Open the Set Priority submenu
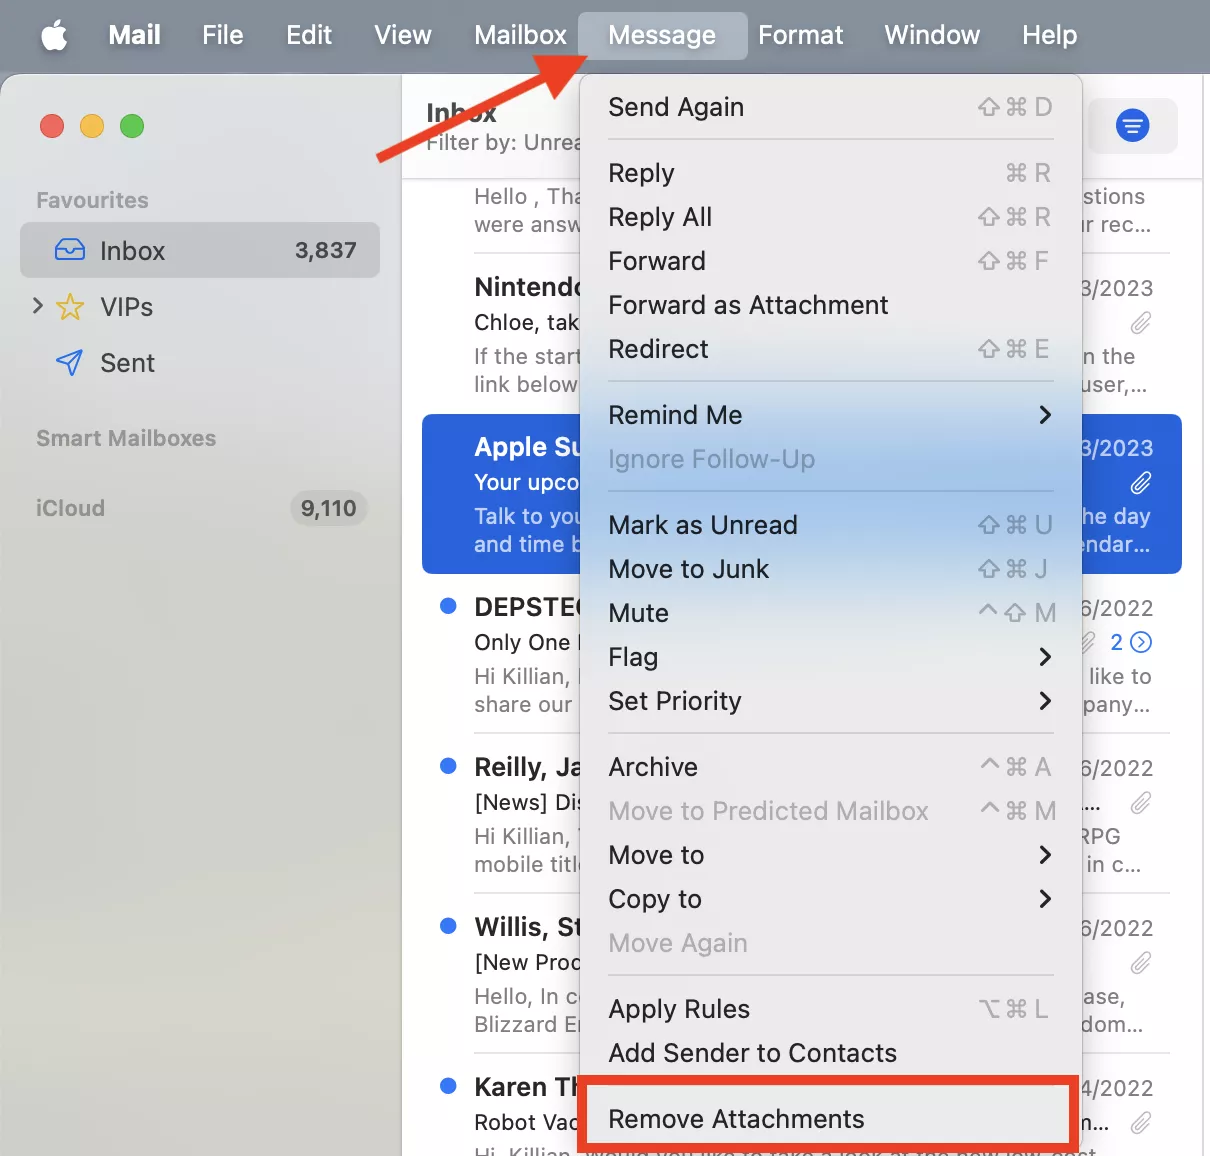Viewport: 1210px width, 1156px height. 830,701
